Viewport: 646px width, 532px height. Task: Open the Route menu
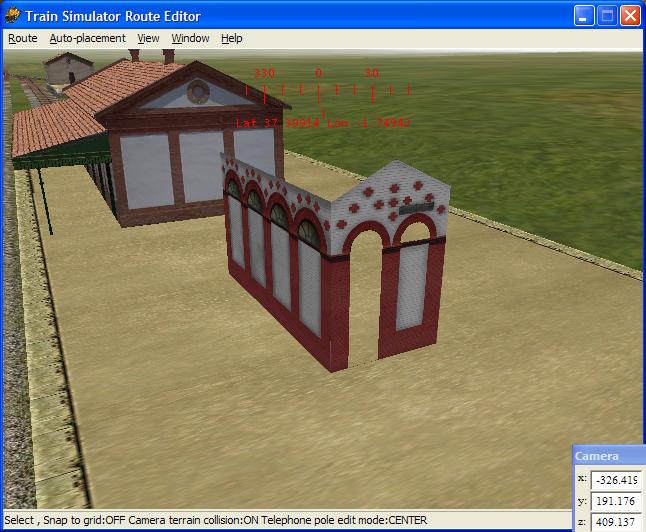22,38
